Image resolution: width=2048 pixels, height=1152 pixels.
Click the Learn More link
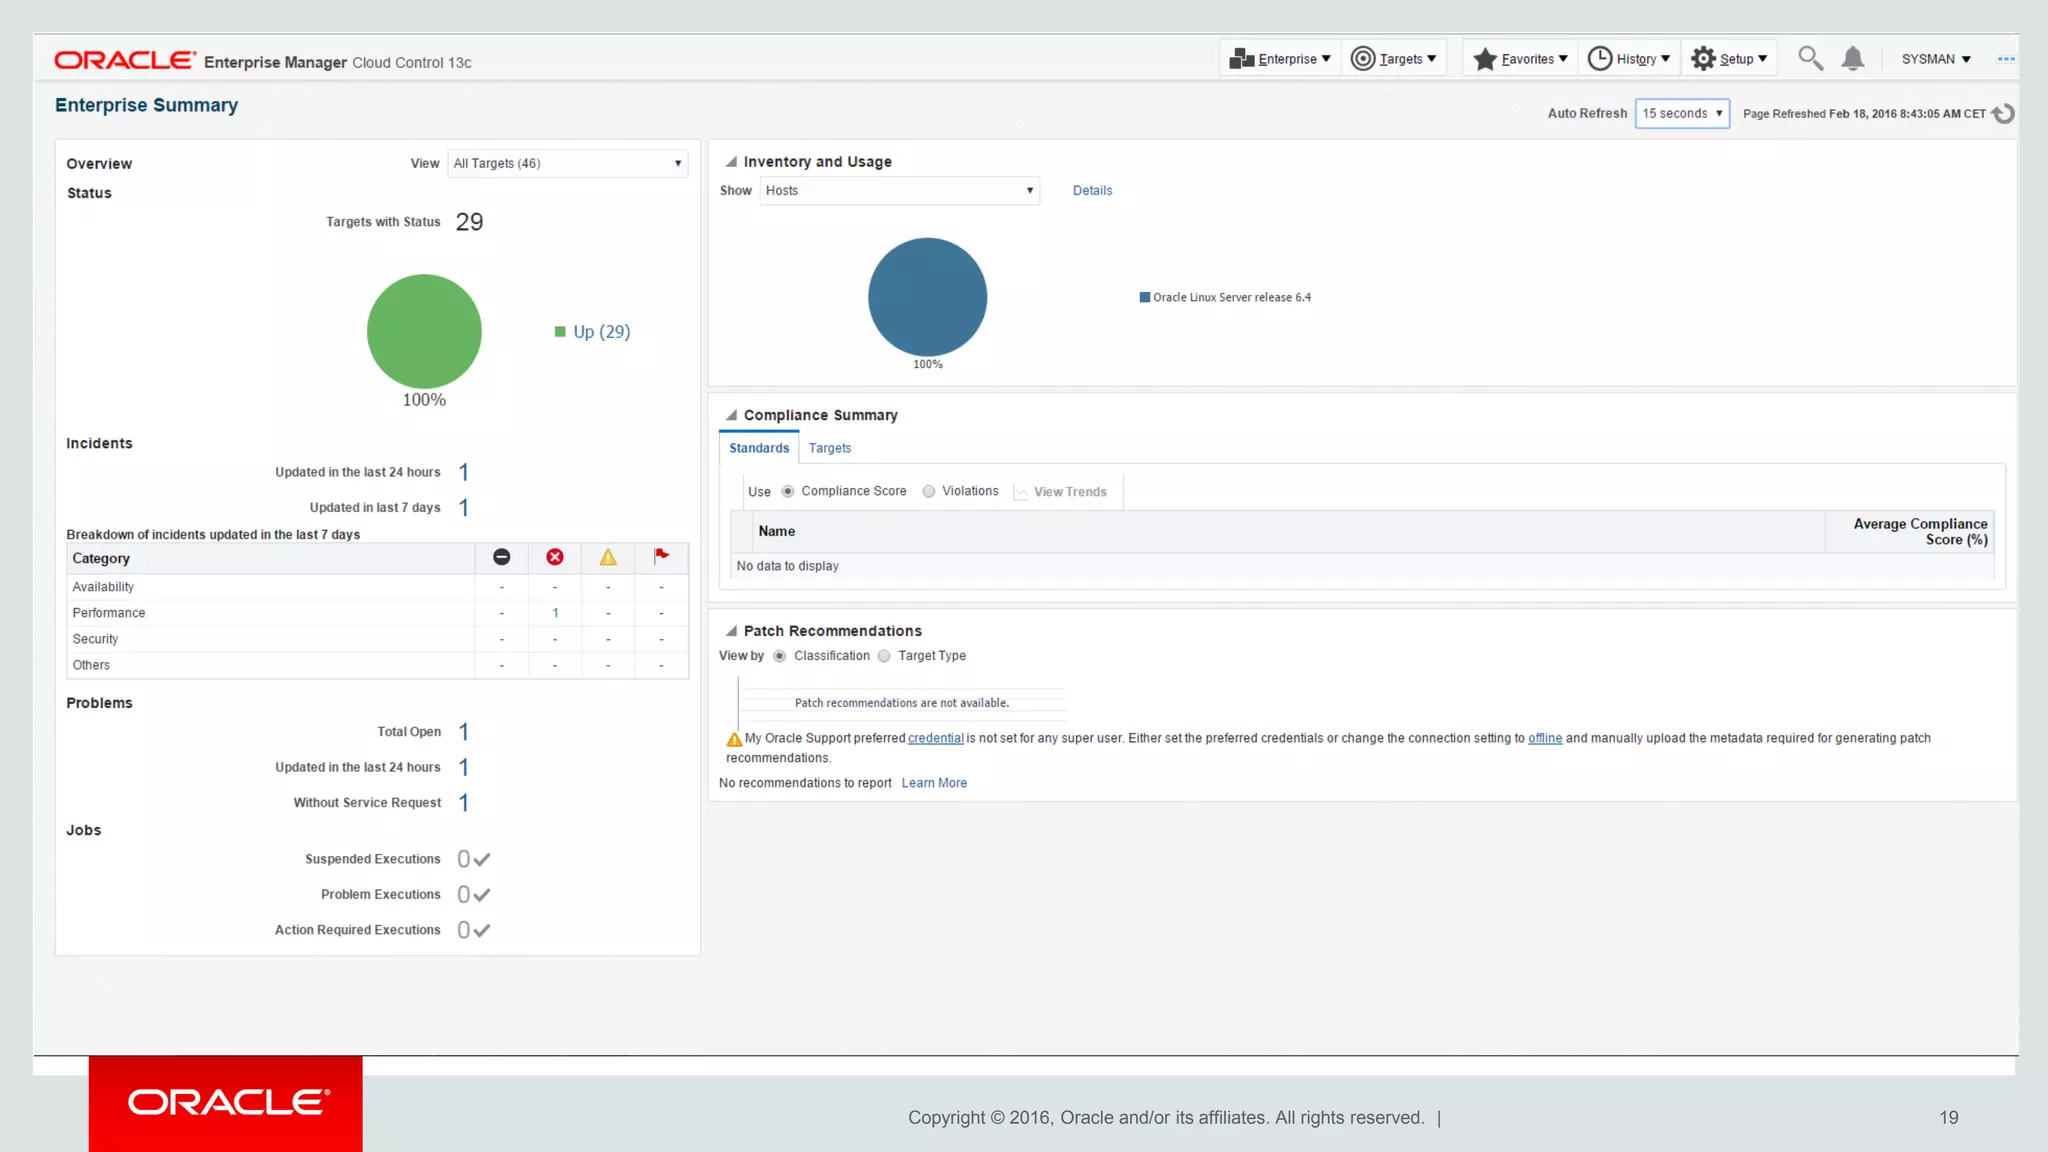click(934, 783)
